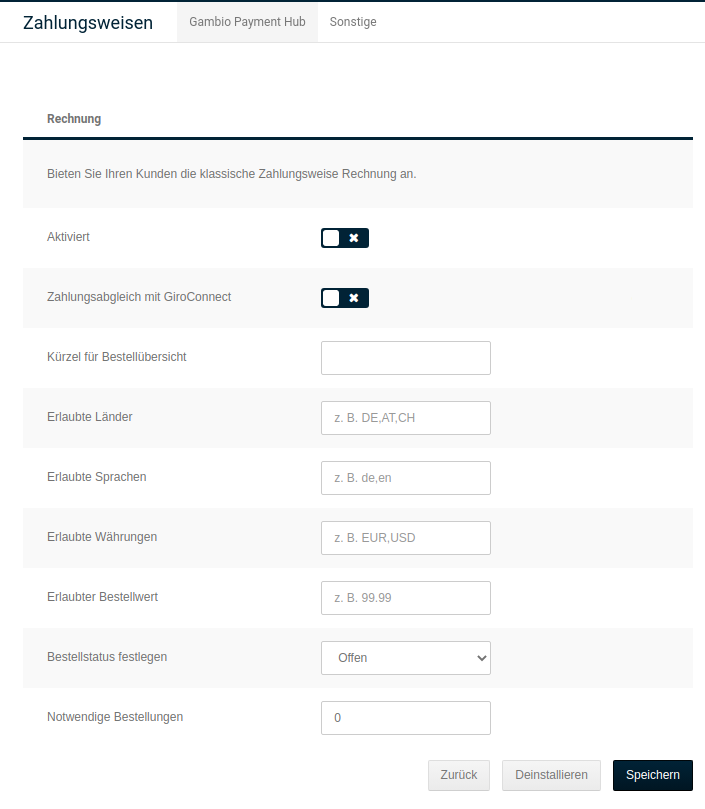The width and height of the screenshot is (705, 809).
Task: Click into the Erlaubte Sprachen field
Action: click(405, 478)
